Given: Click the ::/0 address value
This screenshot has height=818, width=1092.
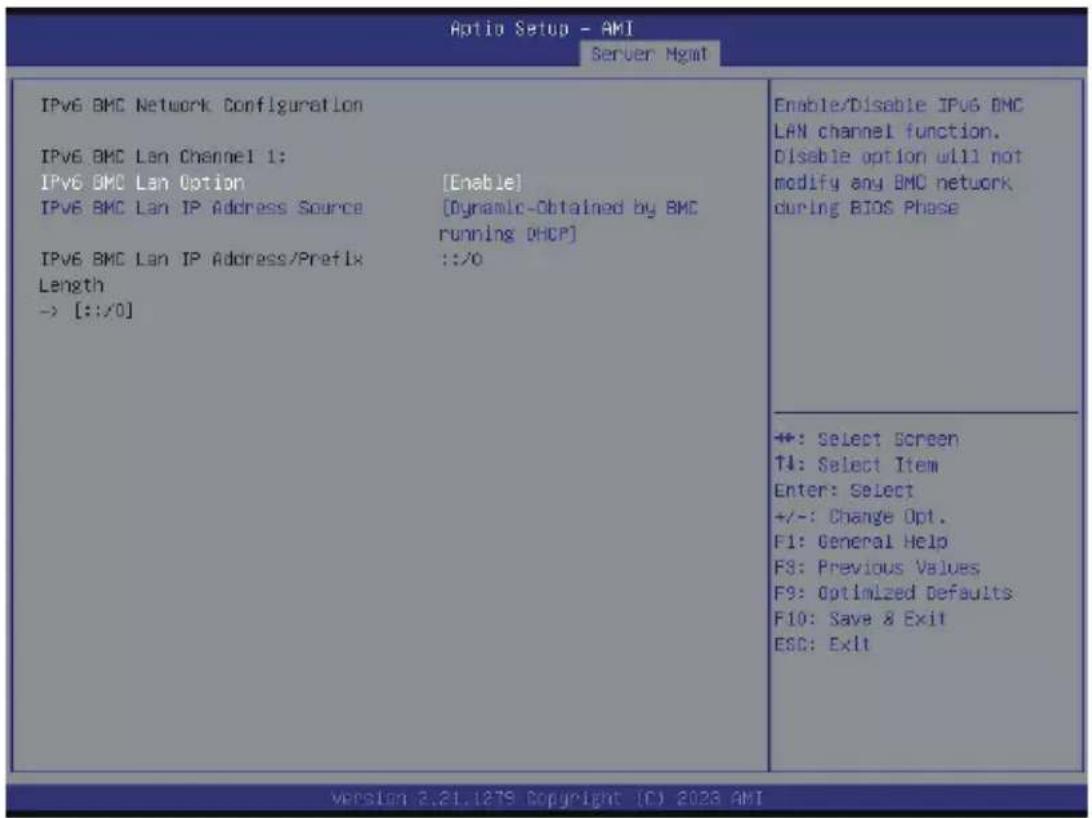Looking at the screenshot, I should [461, 260].
